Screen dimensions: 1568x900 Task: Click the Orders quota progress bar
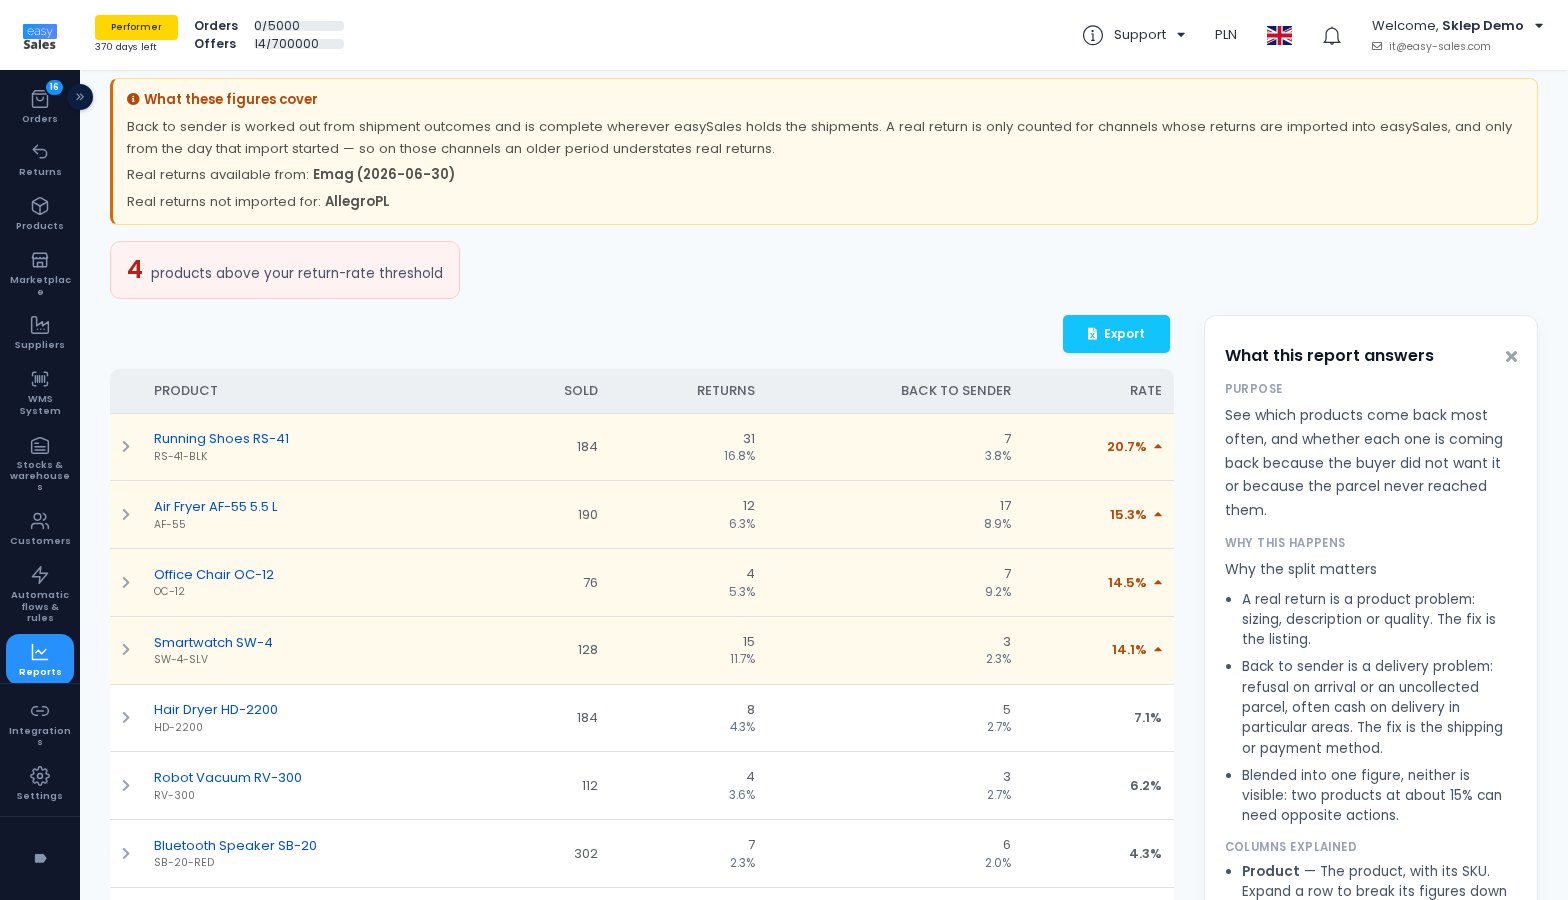[299, 26]
